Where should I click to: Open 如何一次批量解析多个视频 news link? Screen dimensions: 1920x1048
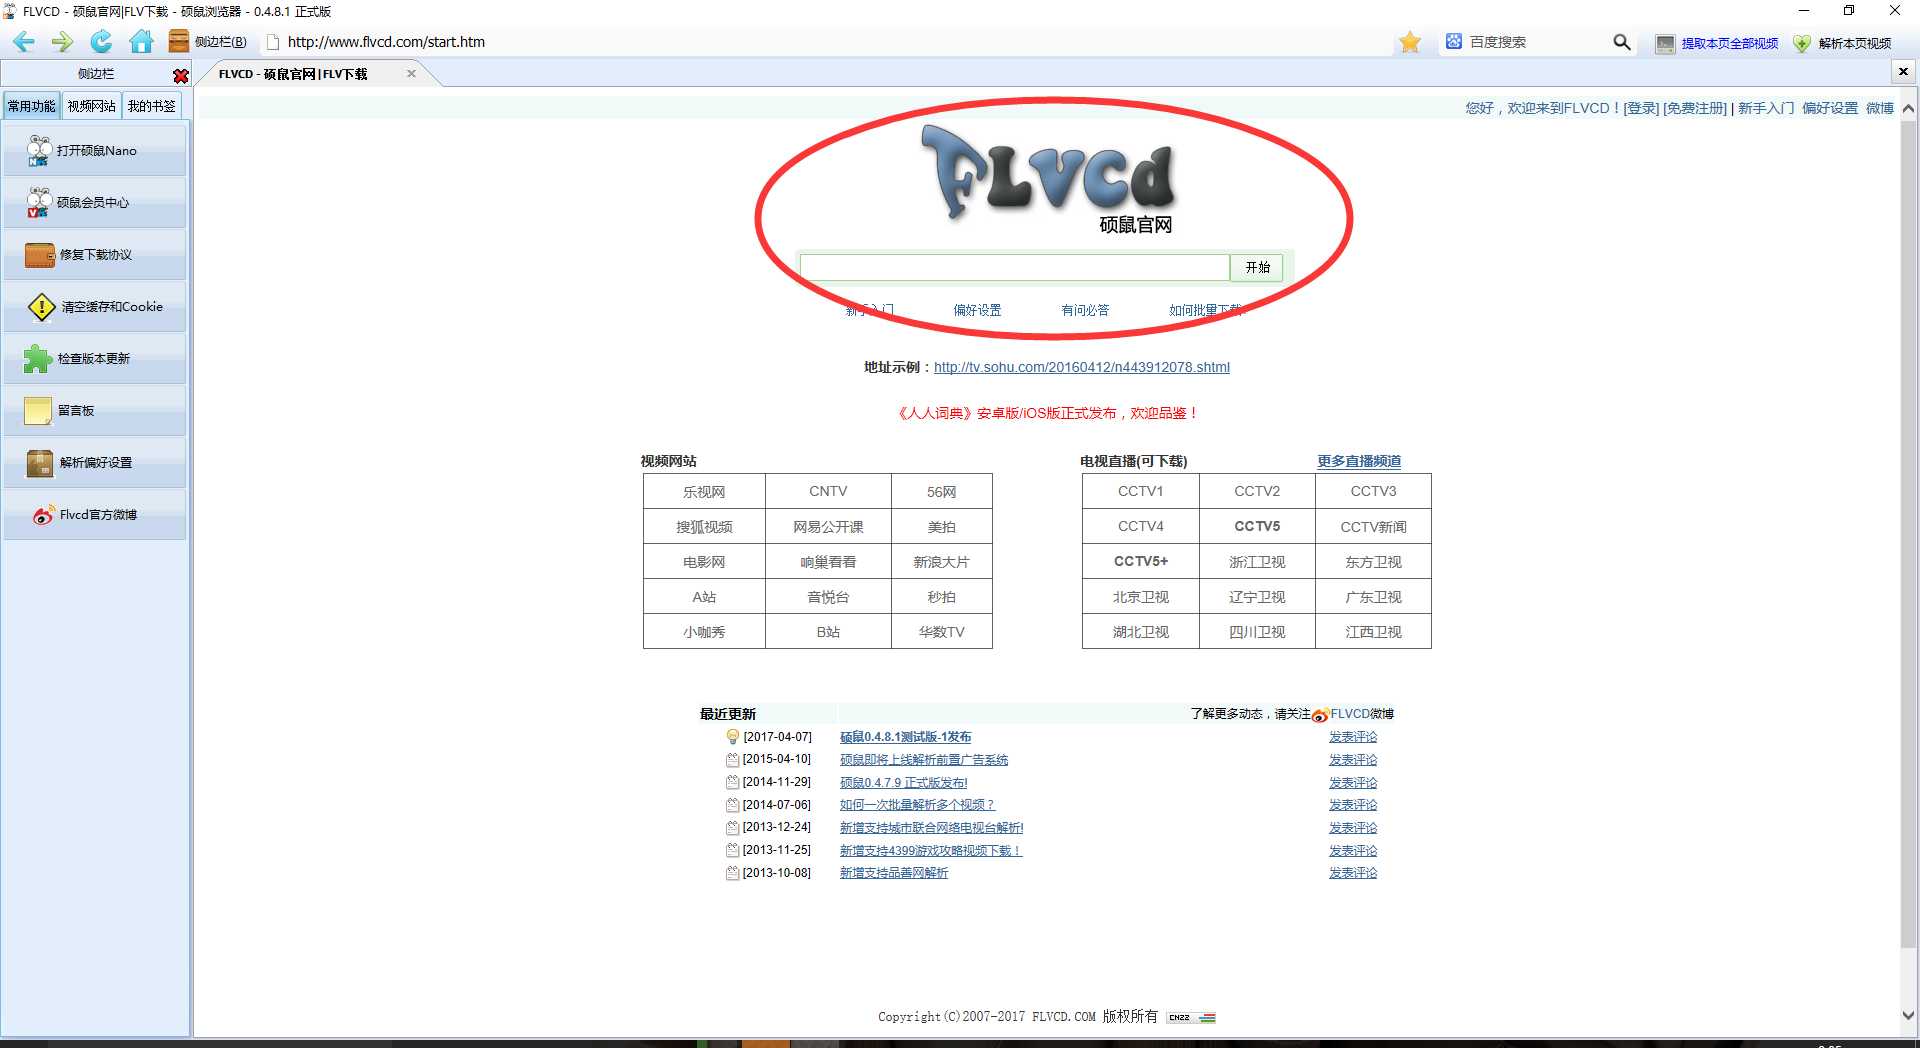tap(917, 805)
